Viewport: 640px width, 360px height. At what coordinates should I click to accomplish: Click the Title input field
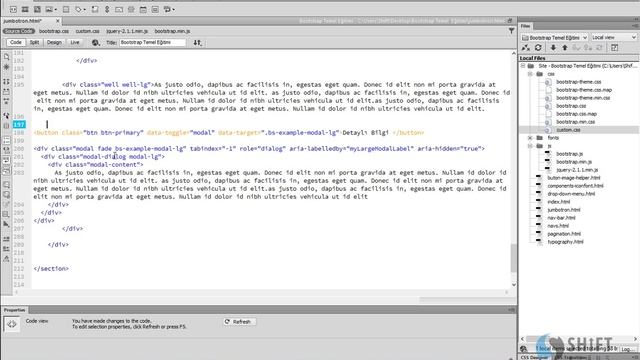click(152, 42)
